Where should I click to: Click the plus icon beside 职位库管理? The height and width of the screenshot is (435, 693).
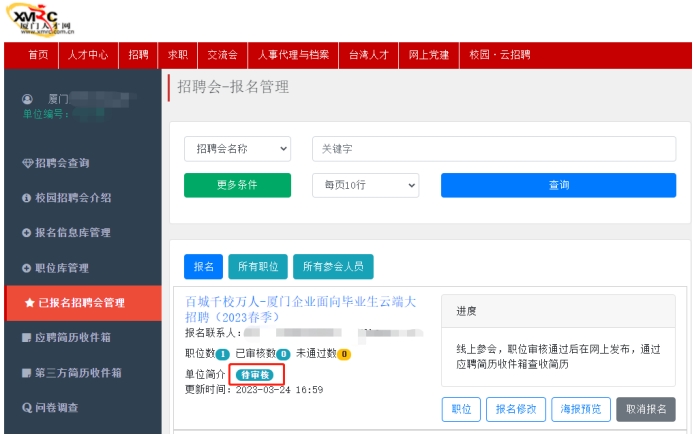27,268
